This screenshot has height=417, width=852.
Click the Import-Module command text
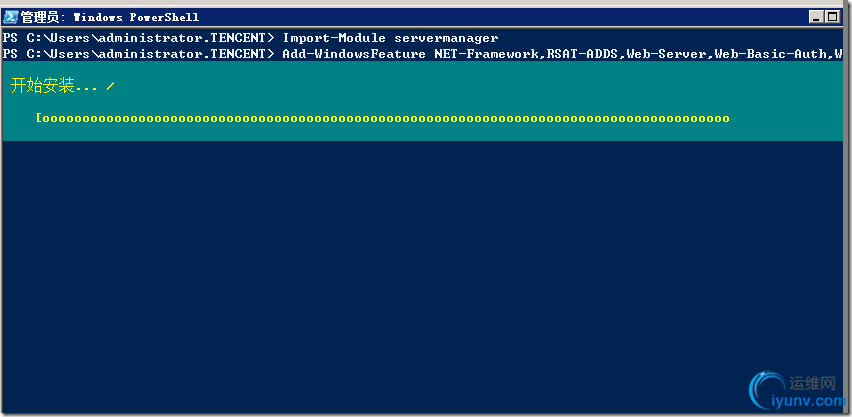(334, 38)
